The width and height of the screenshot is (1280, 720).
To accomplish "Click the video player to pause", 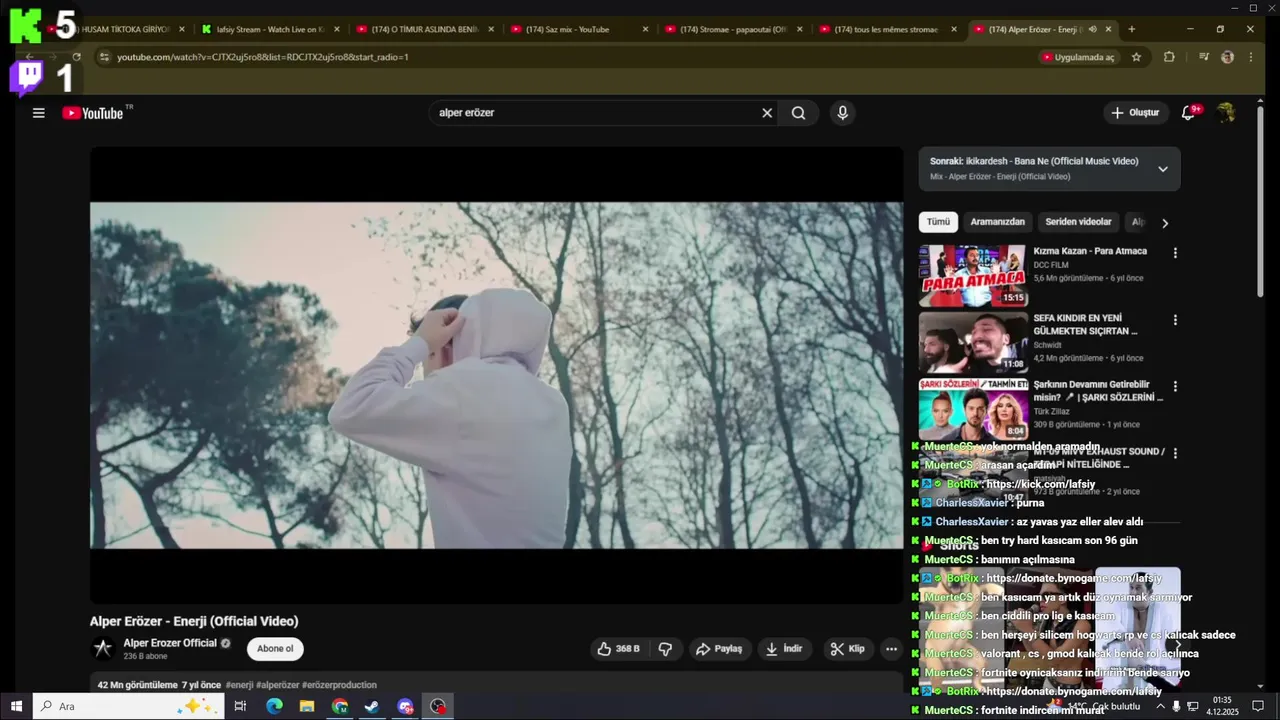I will (x=496, y=375).
